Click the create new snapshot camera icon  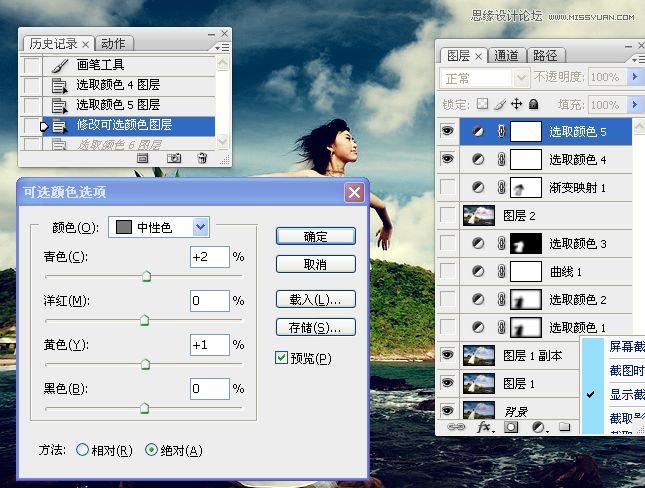173,158
